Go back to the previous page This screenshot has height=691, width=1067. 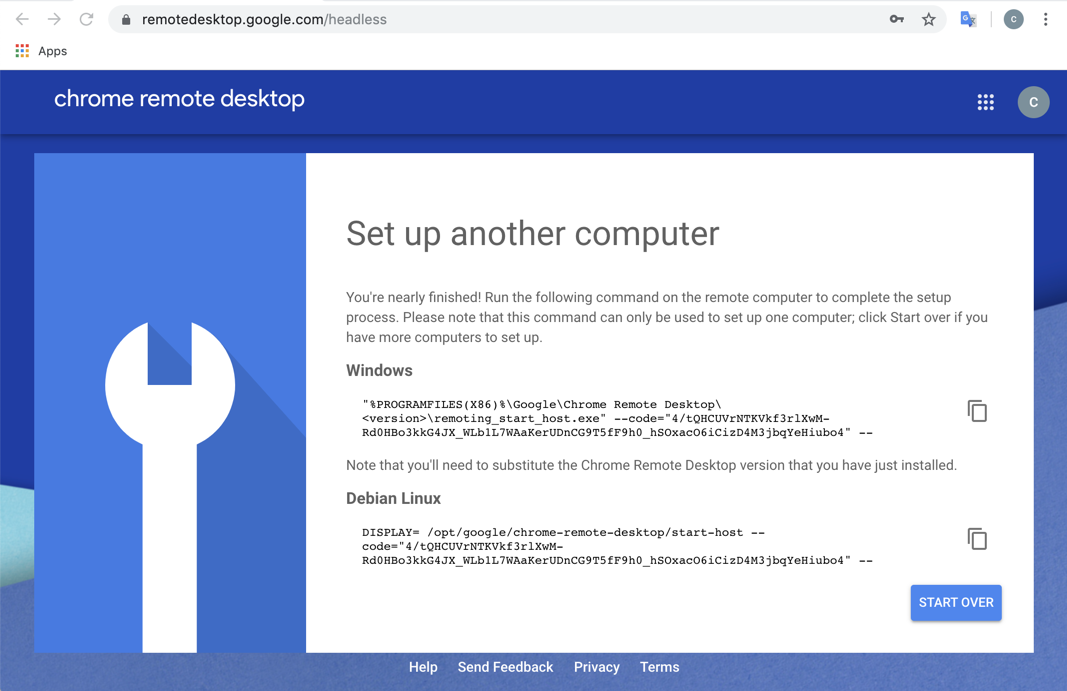click(x=22, y=19)
